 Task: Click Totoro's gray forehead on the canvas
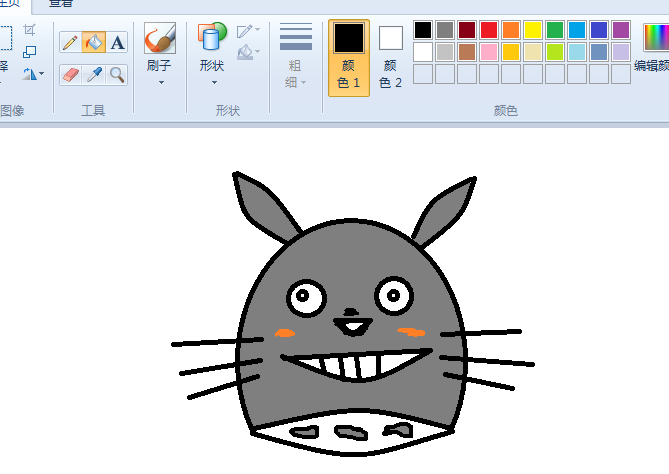(x=351, y=252)
